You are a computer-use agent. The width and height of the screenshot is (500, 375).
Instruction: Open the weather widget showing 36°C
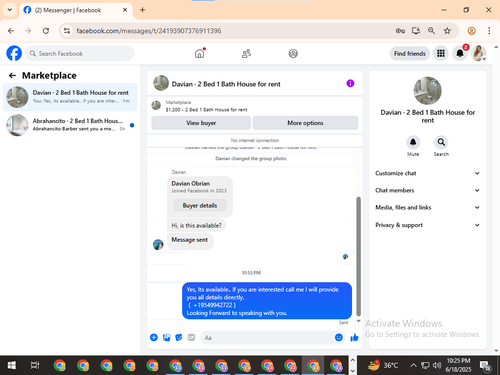pos(383,365)
